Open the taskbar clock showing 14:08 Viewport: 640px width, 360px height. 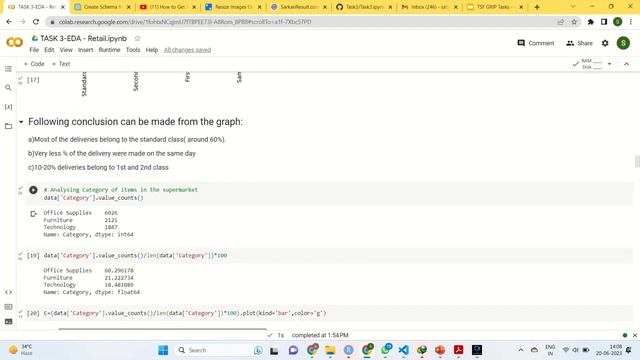click(609, 350)
